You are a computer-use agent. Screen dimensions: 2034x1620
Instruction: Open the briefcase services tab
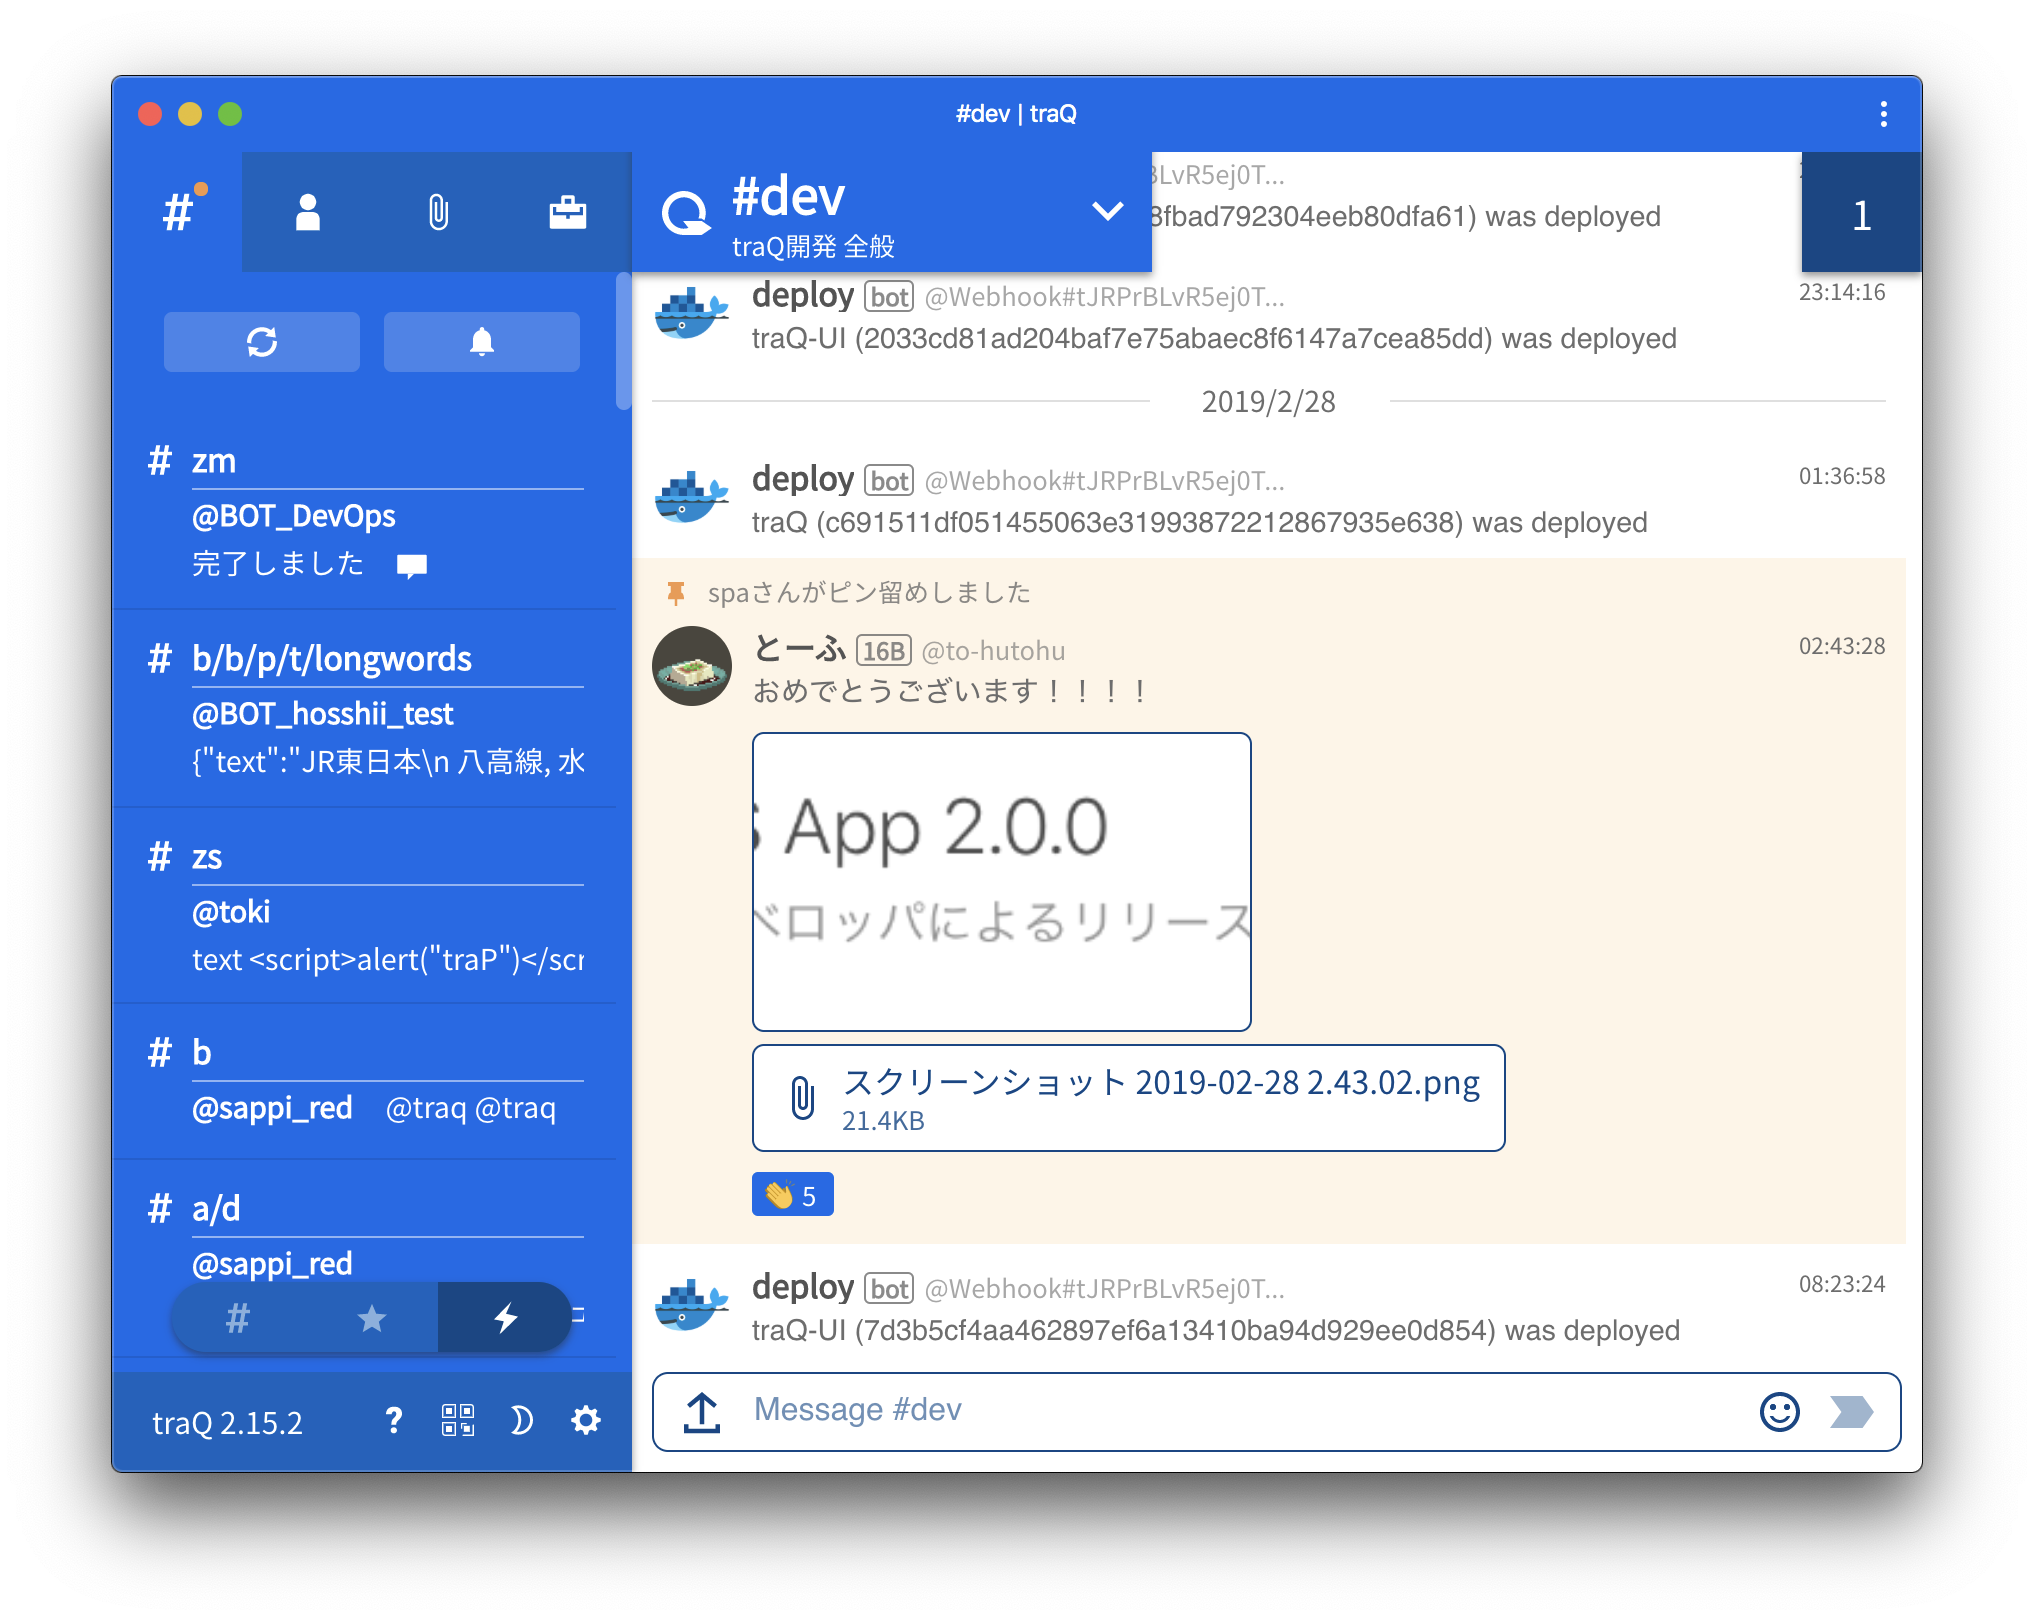click(x=567, y=212)
